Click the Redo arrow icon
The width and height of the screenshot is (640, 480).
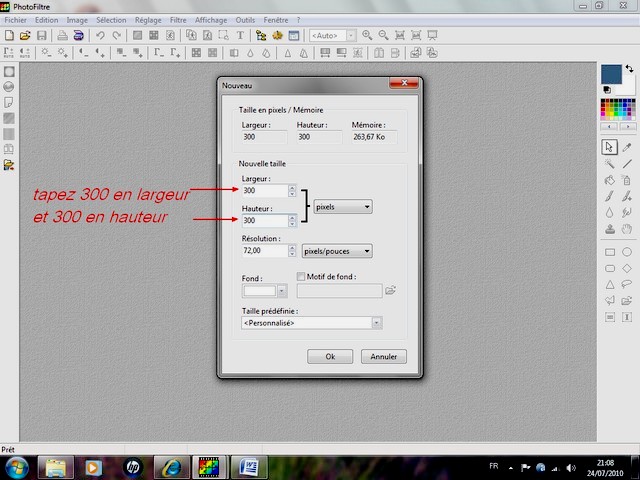point(117,36)
